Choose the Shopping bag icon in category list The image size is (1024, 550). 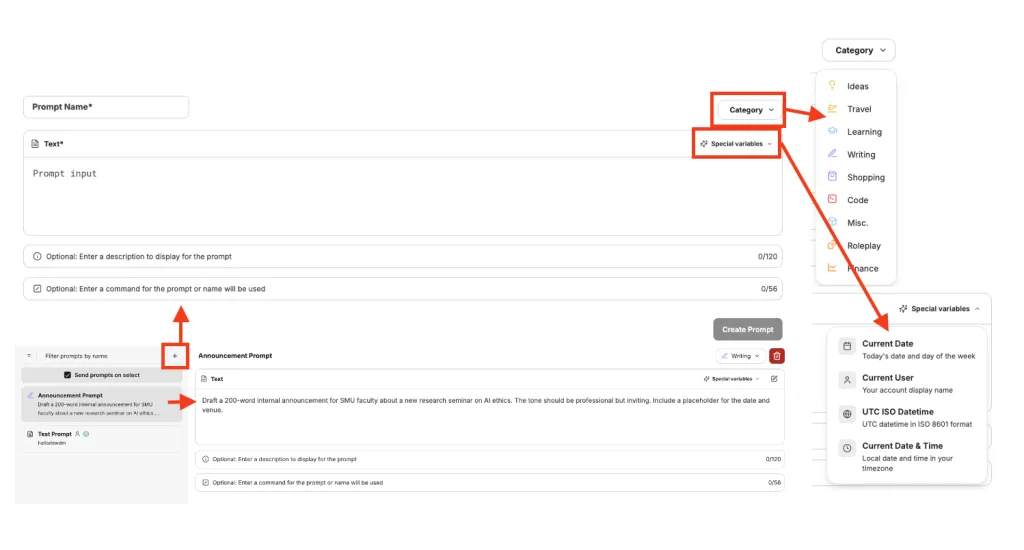click(x=832, y=176)
